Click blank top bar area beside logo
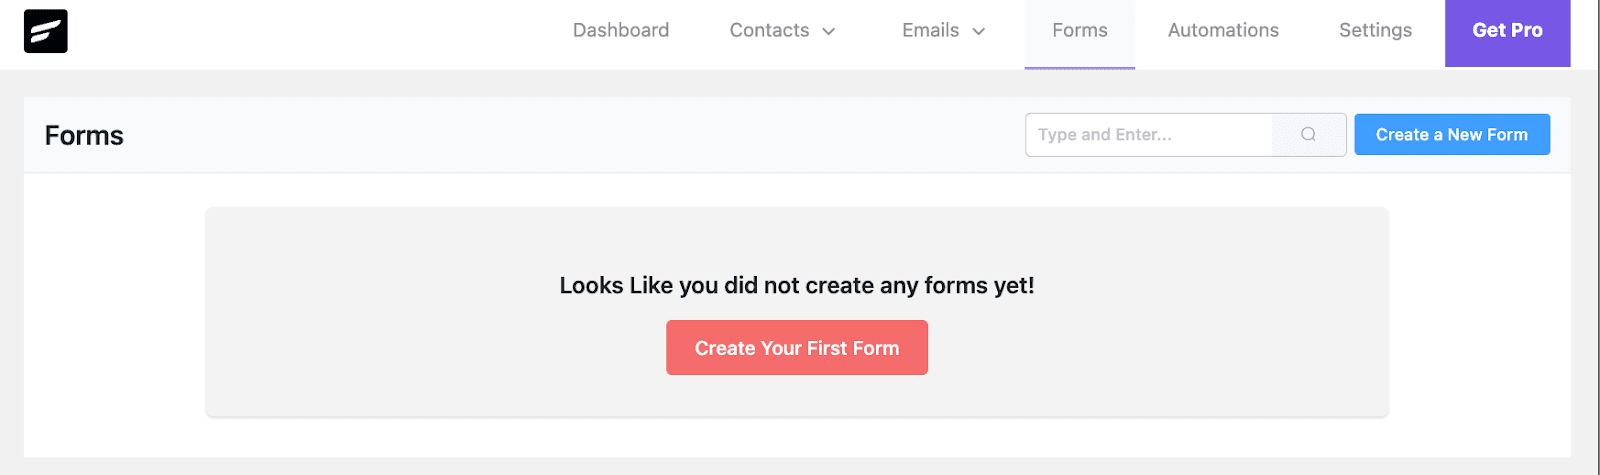The image size is (1600, 475). [x=300, y=31]
